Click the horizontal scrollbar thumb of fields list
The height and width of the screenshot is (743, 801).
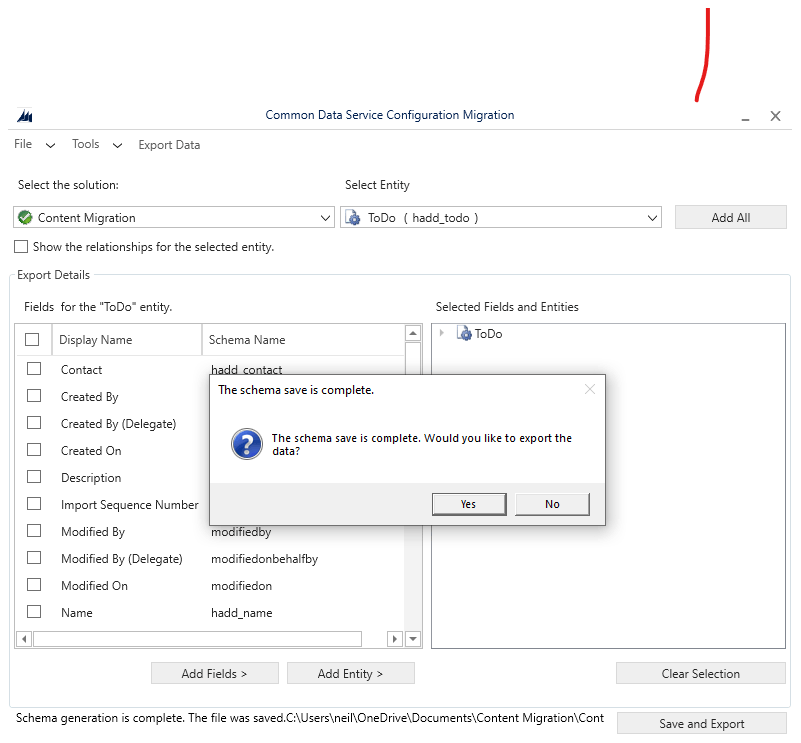coord(197,639)
